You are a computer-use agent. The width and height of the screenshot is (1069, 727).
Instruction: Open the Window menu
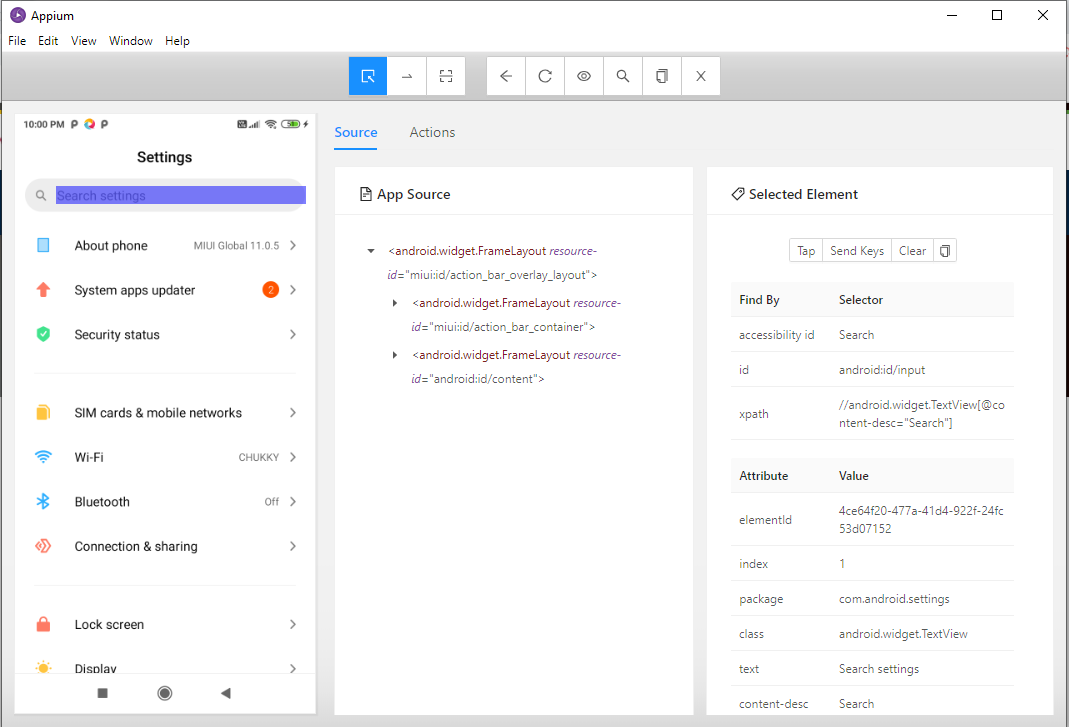(131, 41)
